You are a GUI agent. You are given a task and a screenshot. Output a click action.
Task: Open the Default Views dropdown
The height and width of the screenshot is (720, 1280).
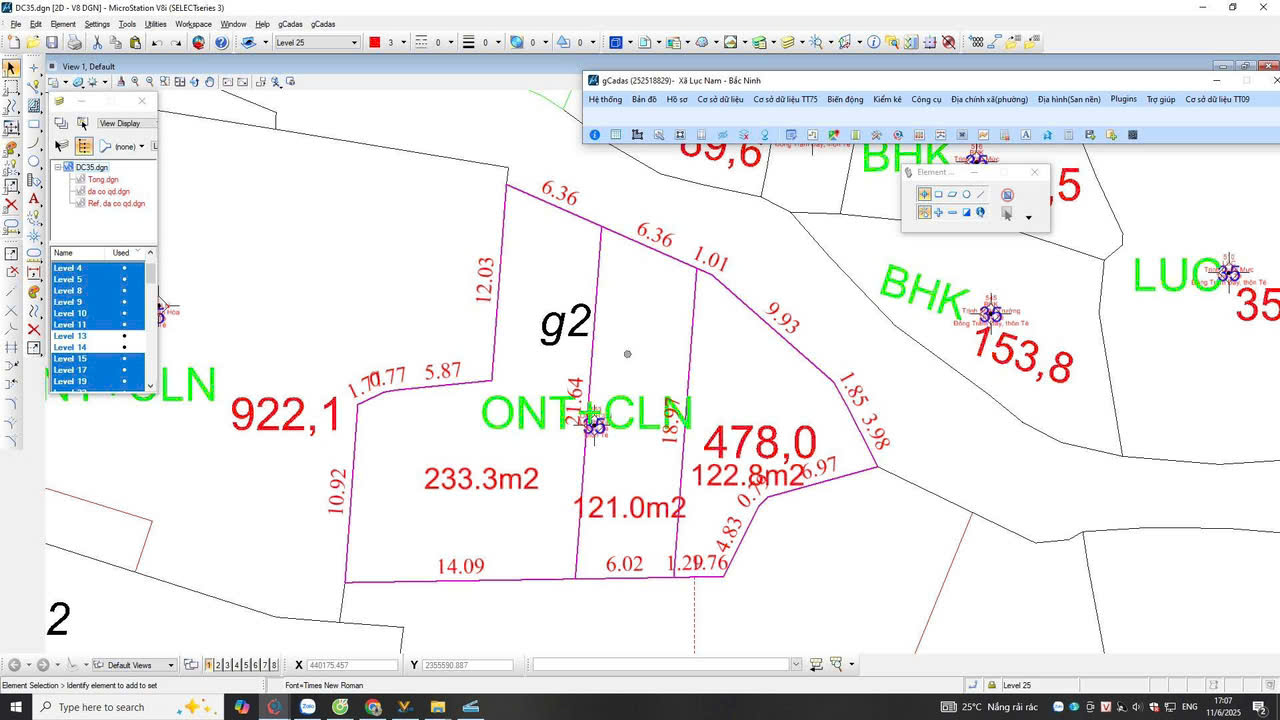171,665
